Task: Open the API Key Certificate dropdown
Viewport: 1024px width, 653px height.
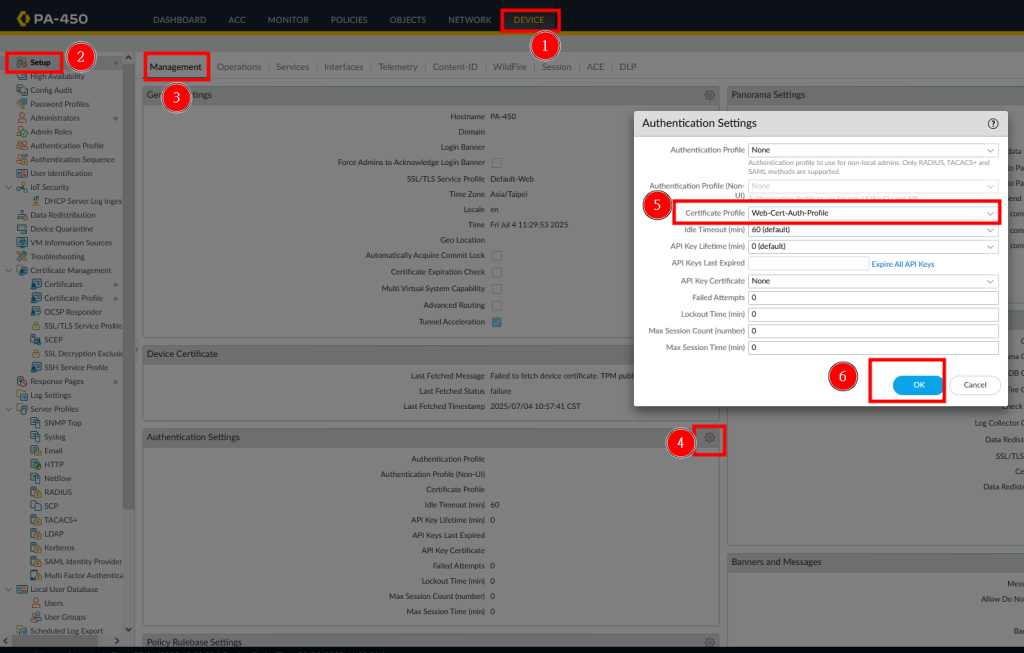Action: 873,281
